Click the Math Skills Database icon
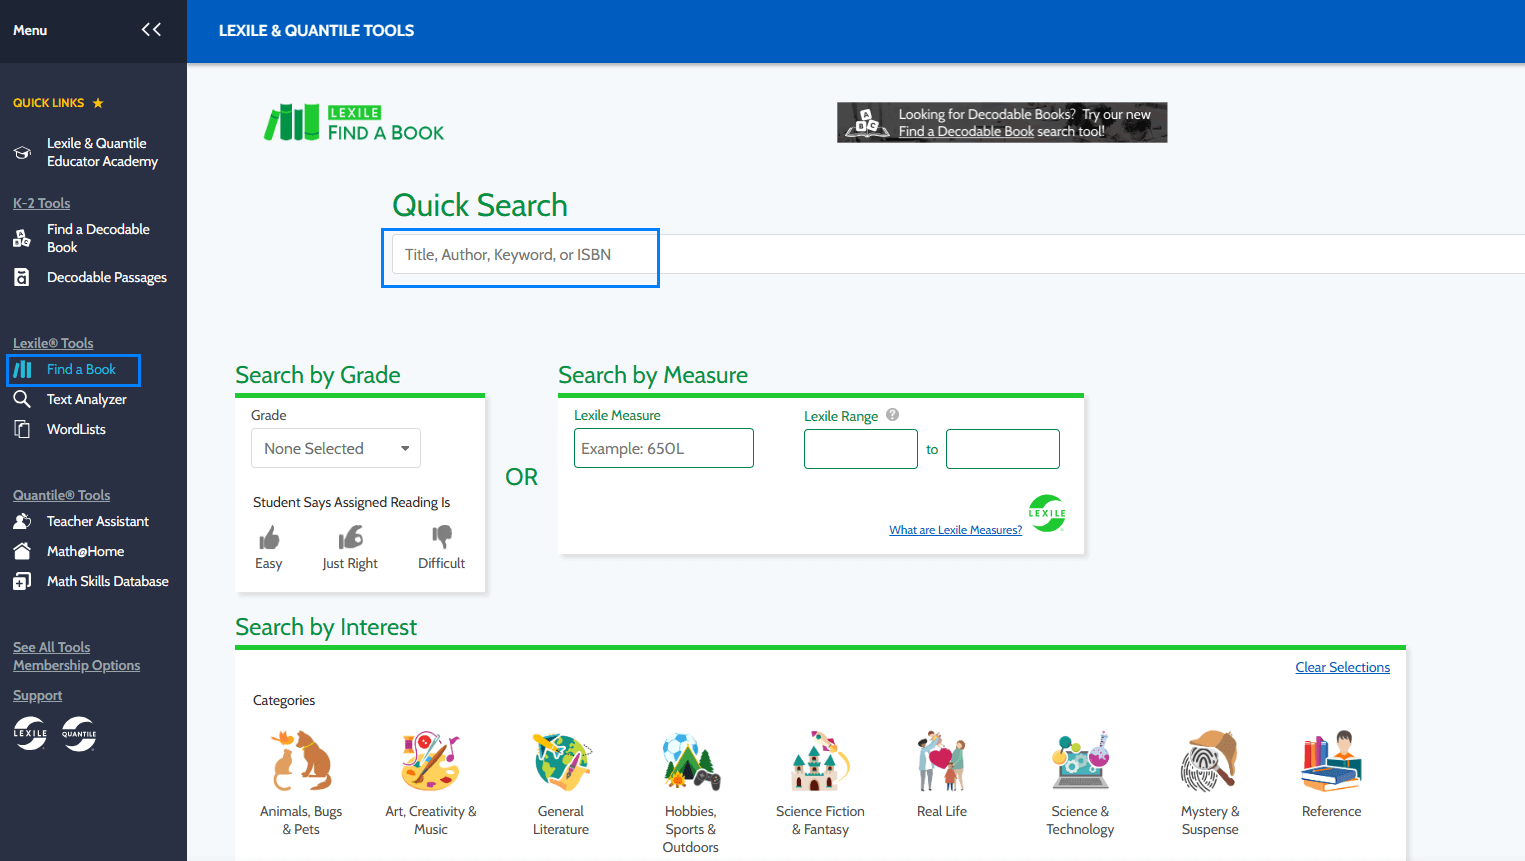The width and height of the screenshot is (1525, 861). pos(22,581)
